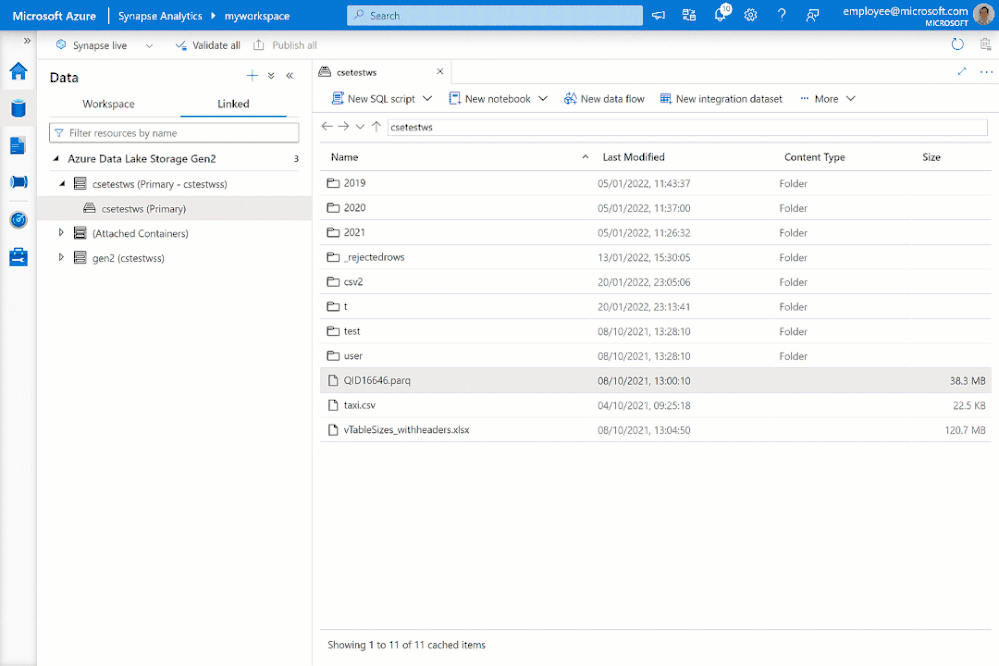The height and width of the screenshot is (666, 999).
Task: Click Validate all button
Action: click(x=208, y=45)
